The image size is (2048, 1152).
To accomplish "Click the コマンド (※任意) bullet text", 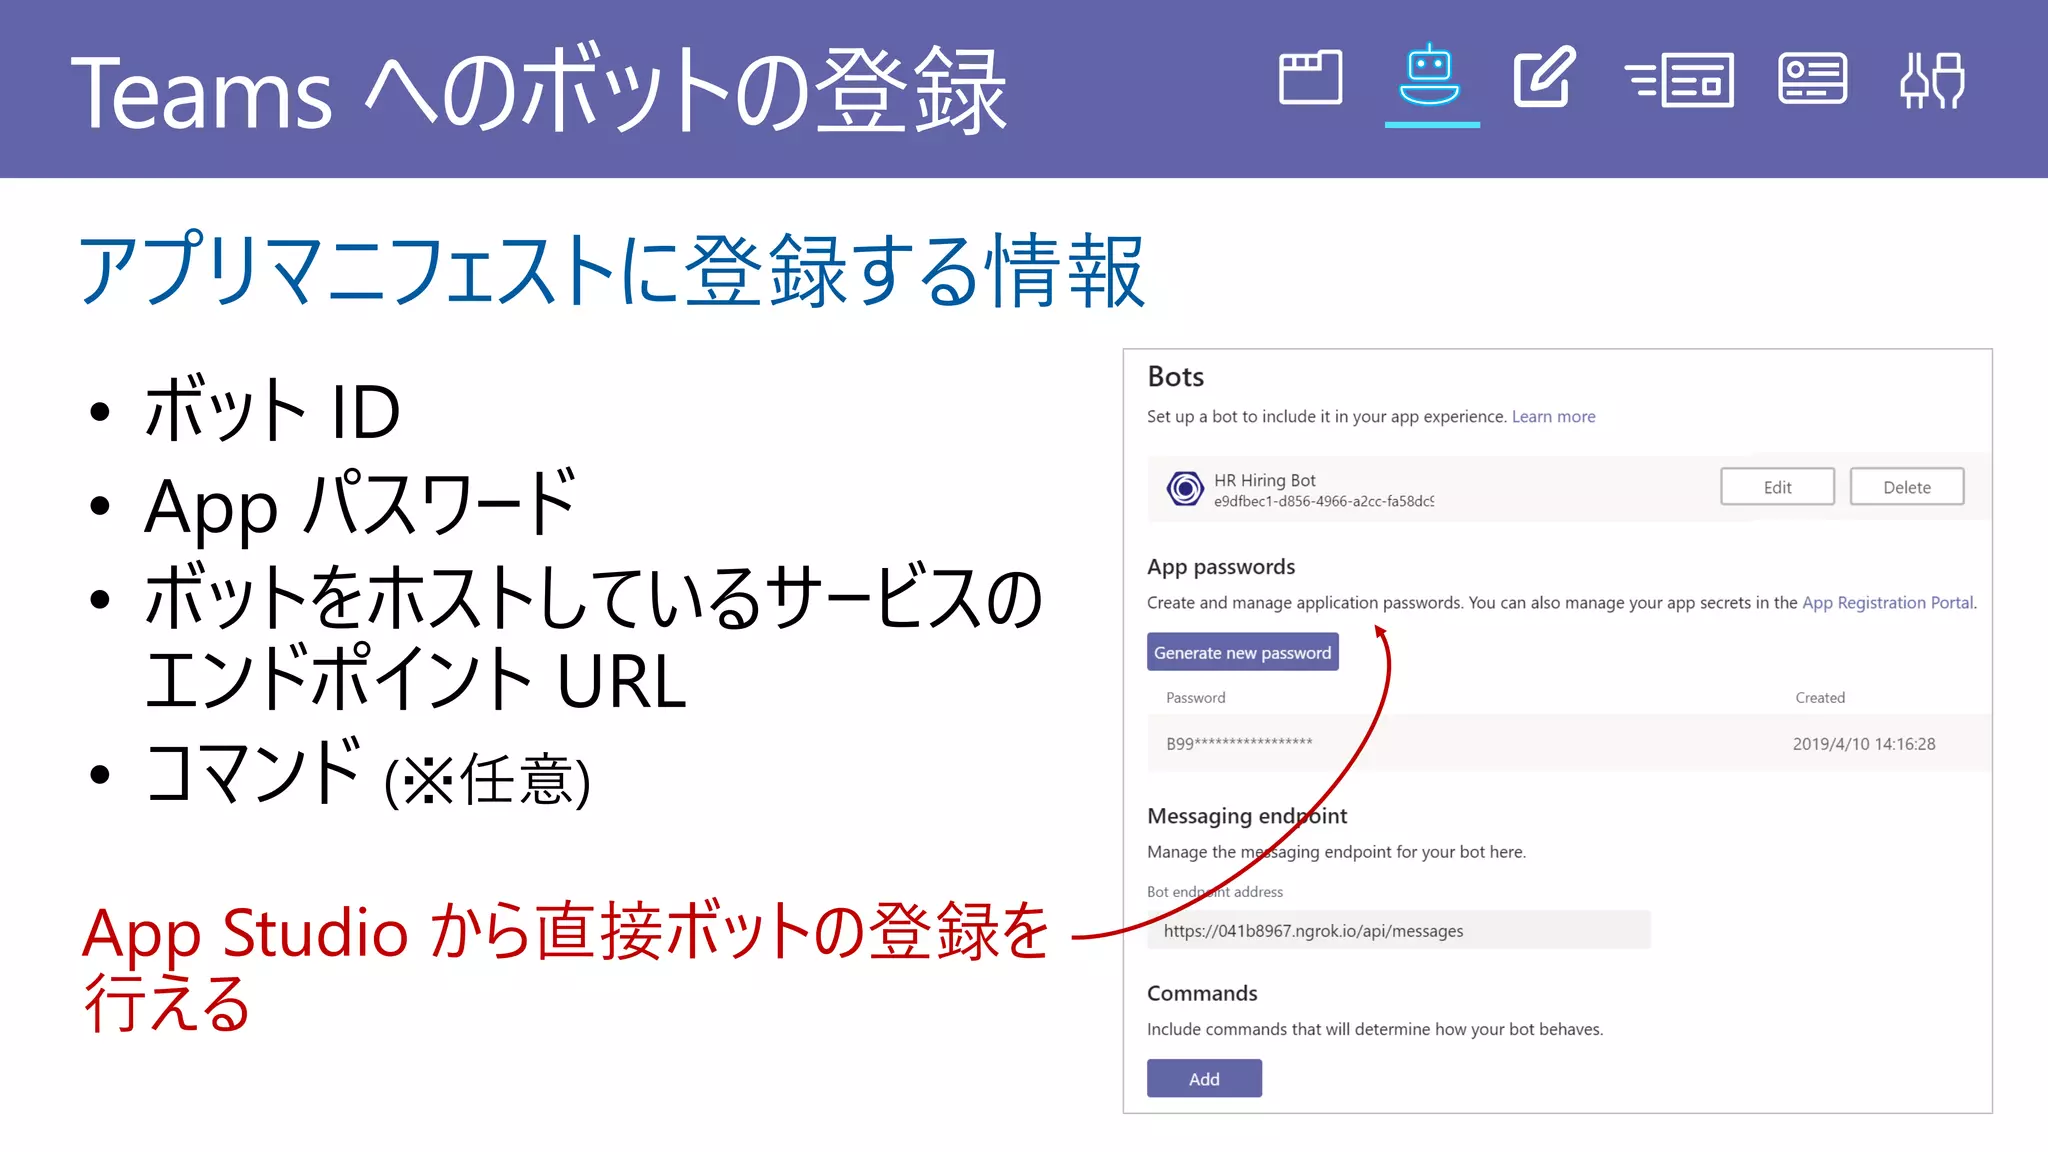I will 367,772.
